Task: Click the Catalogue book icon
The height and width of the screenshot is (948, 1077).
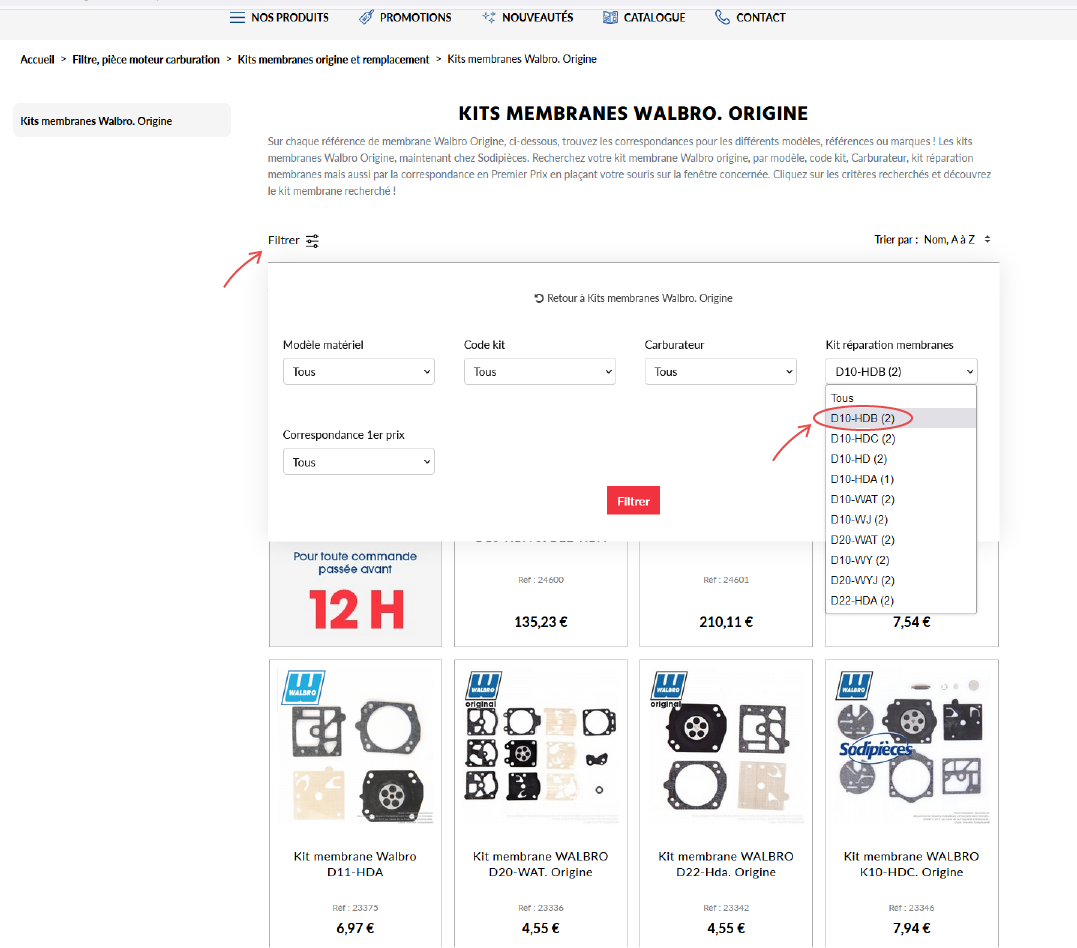Action: pyautogui.click(x=610, y=17)
